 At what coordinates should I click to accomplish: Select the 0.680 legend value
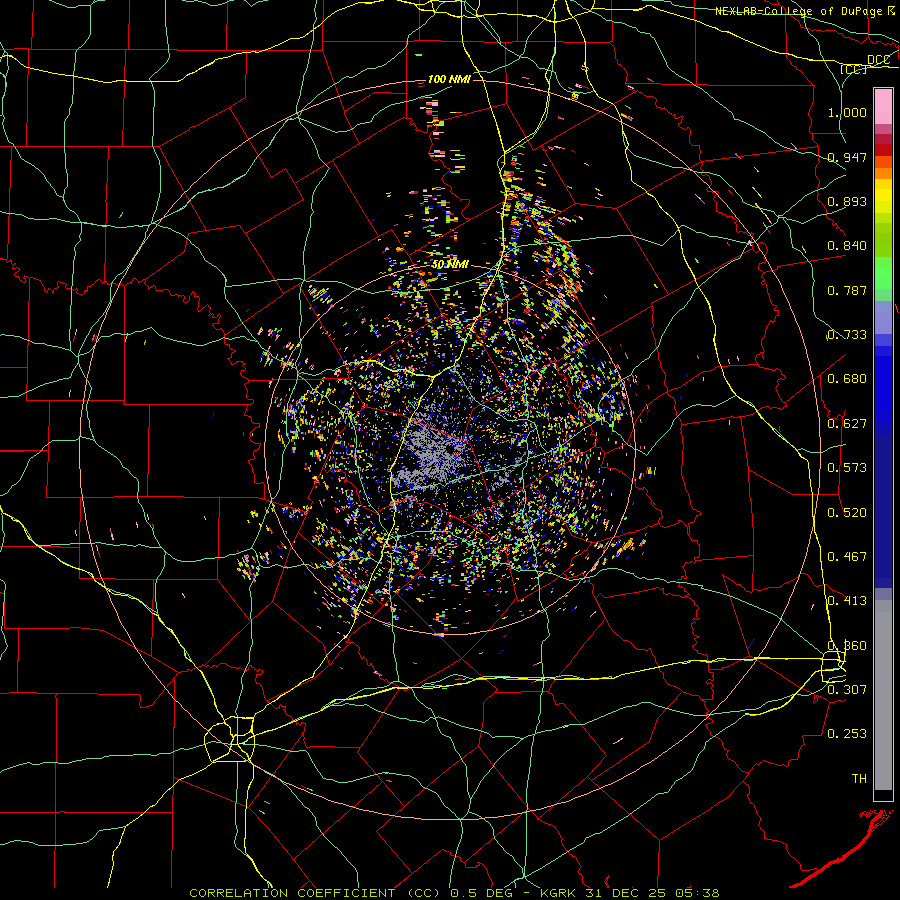[847, 378]
